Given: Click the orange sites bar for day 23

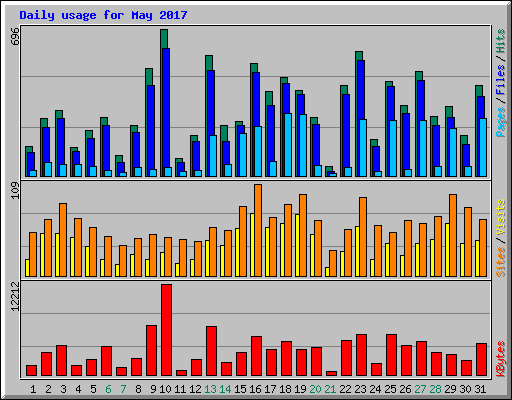Looking at the screenshot, I should pyautogui.click(x=363, y=237).
